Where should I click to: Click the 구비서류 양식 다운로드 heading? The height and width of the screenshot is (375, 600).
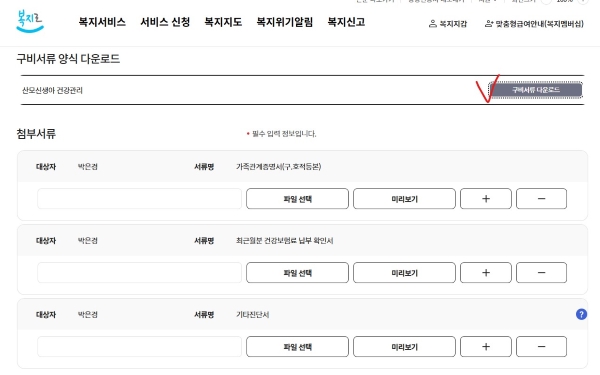[x=68, y=59]
